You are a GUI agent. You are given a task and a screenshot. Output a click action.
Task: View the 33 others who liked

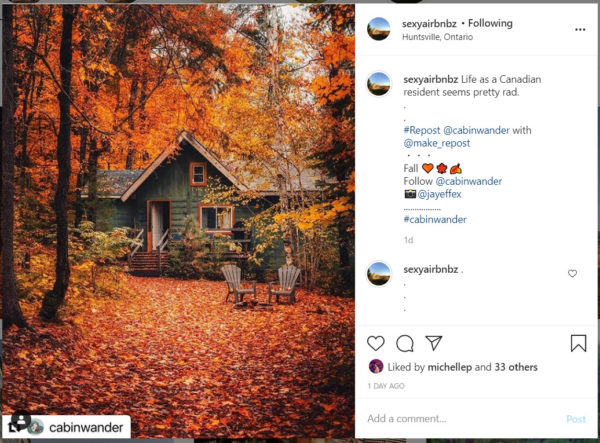tap(516, 367)
